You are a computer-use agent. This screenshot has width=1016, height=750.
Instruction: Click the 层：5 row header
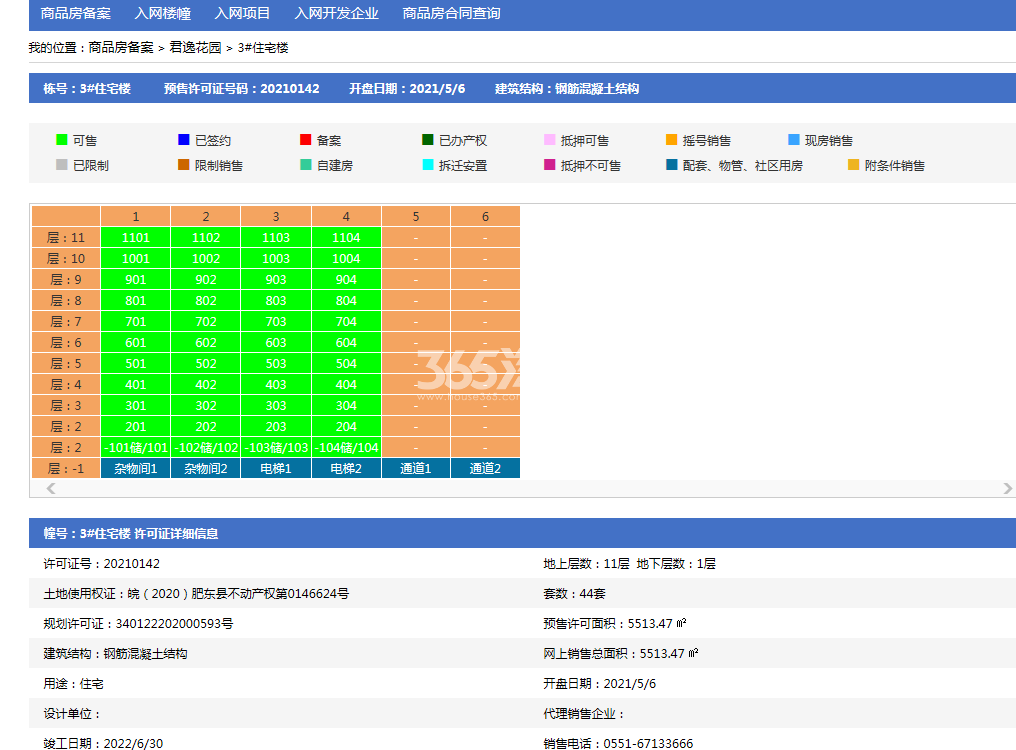[66, 364]
